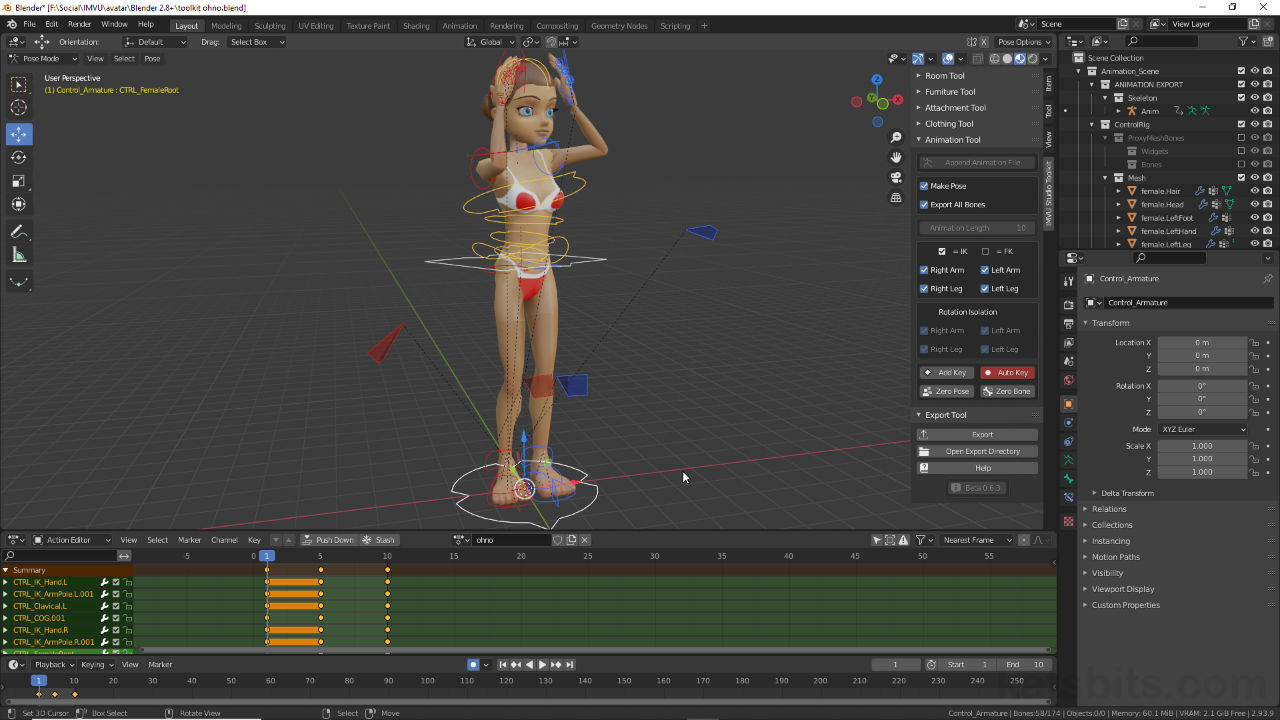Activate the Transform tool in the toolbar
Screen dimensions: 1280x720
tap(19, 203)
